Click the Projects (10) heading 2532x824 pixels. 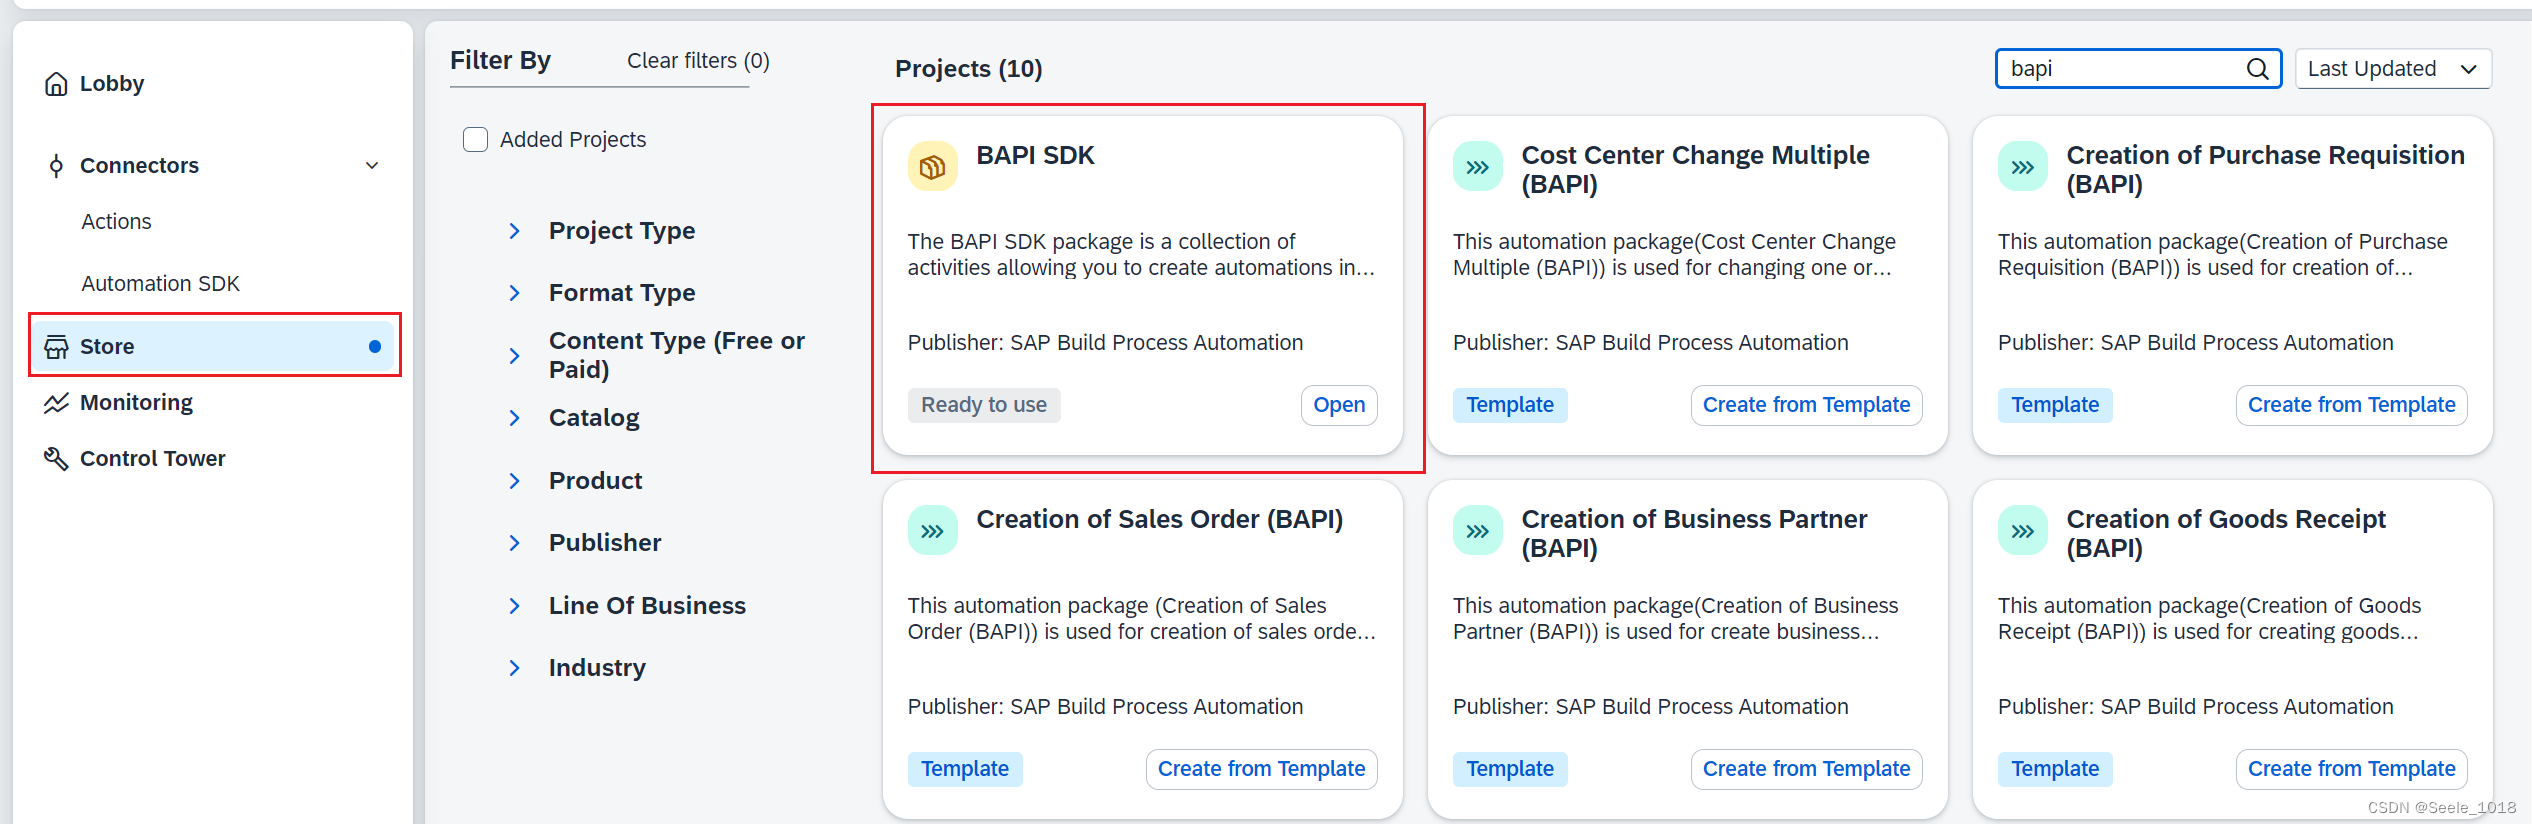click(968, 69)
